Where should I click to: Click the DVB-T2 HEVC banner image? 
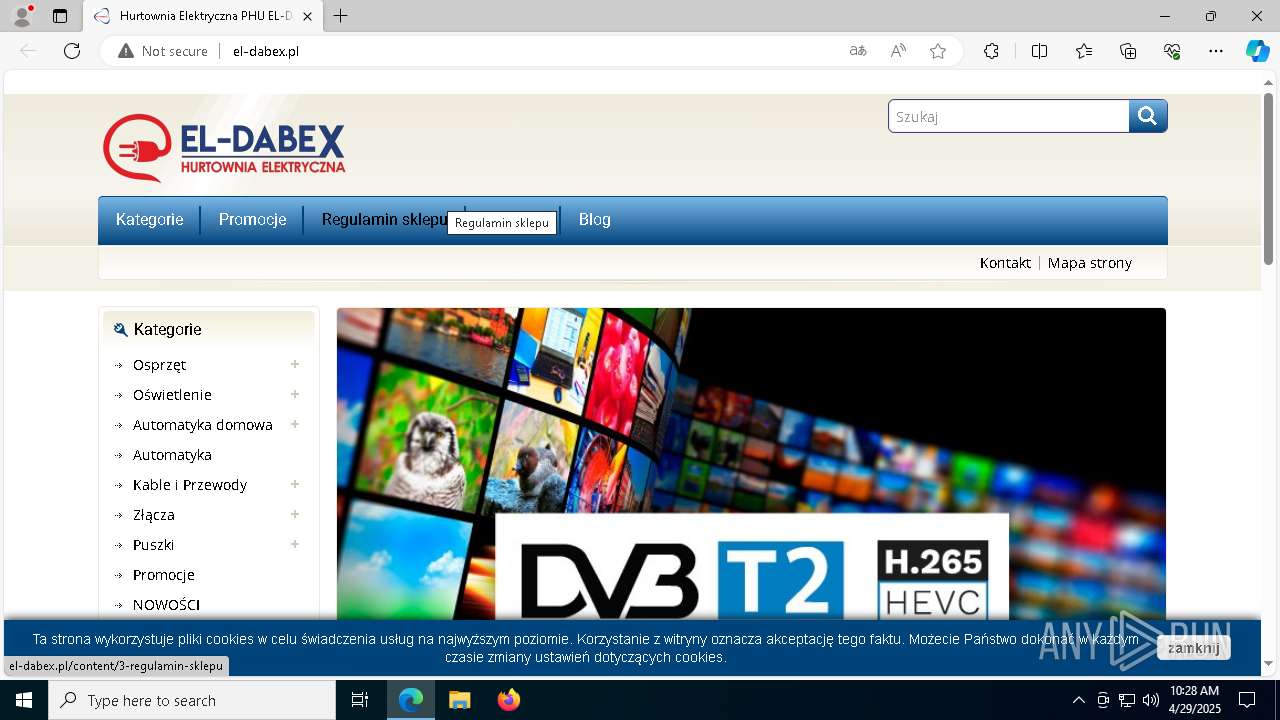coord(751,464)
